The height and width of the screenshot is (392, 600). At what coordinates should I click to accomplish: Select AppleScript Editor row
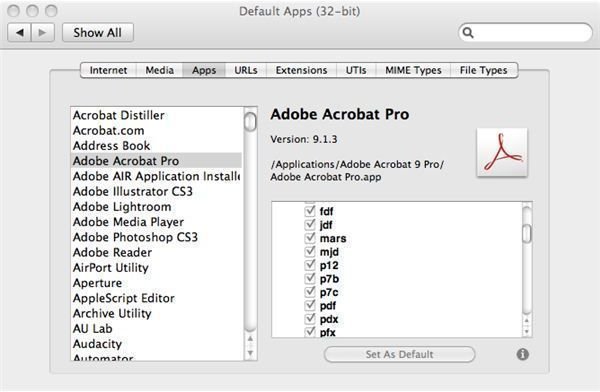(x=157, y=298)
